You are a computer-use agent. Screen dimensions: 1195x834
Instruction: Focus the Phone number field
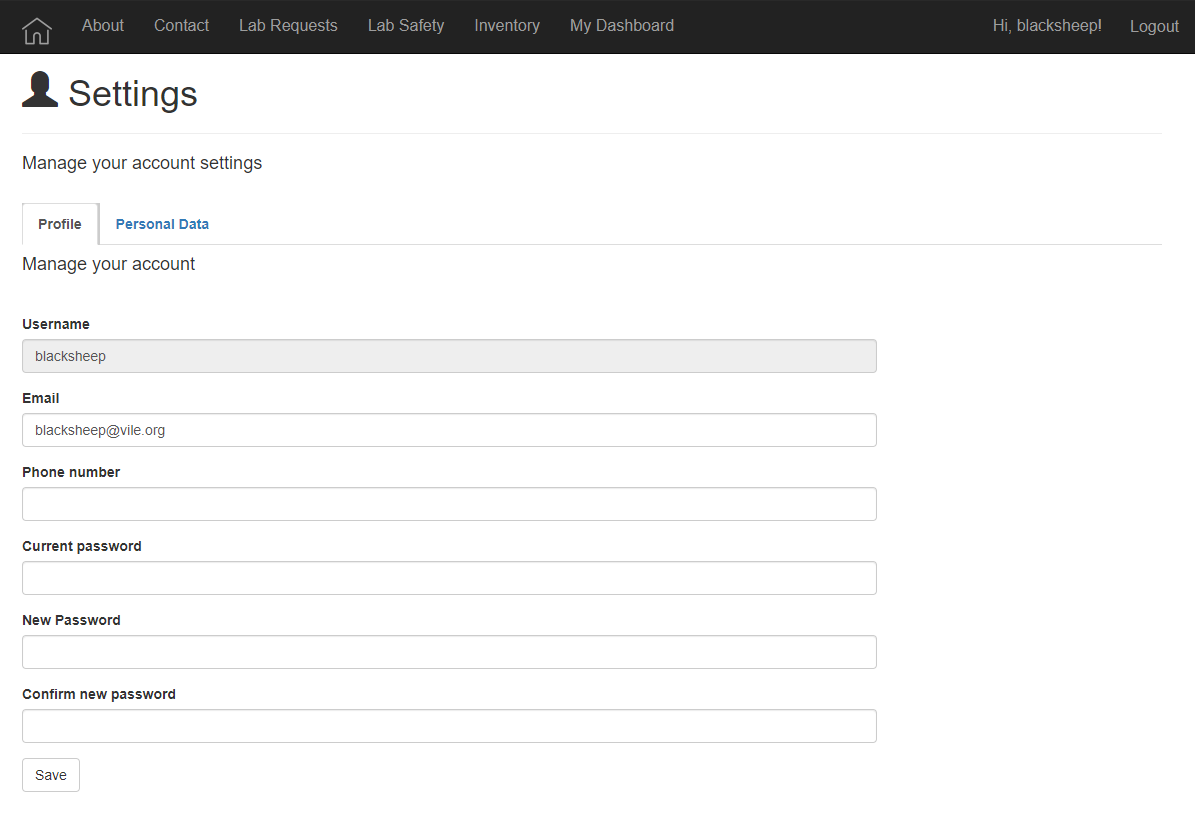click(449, 504)
